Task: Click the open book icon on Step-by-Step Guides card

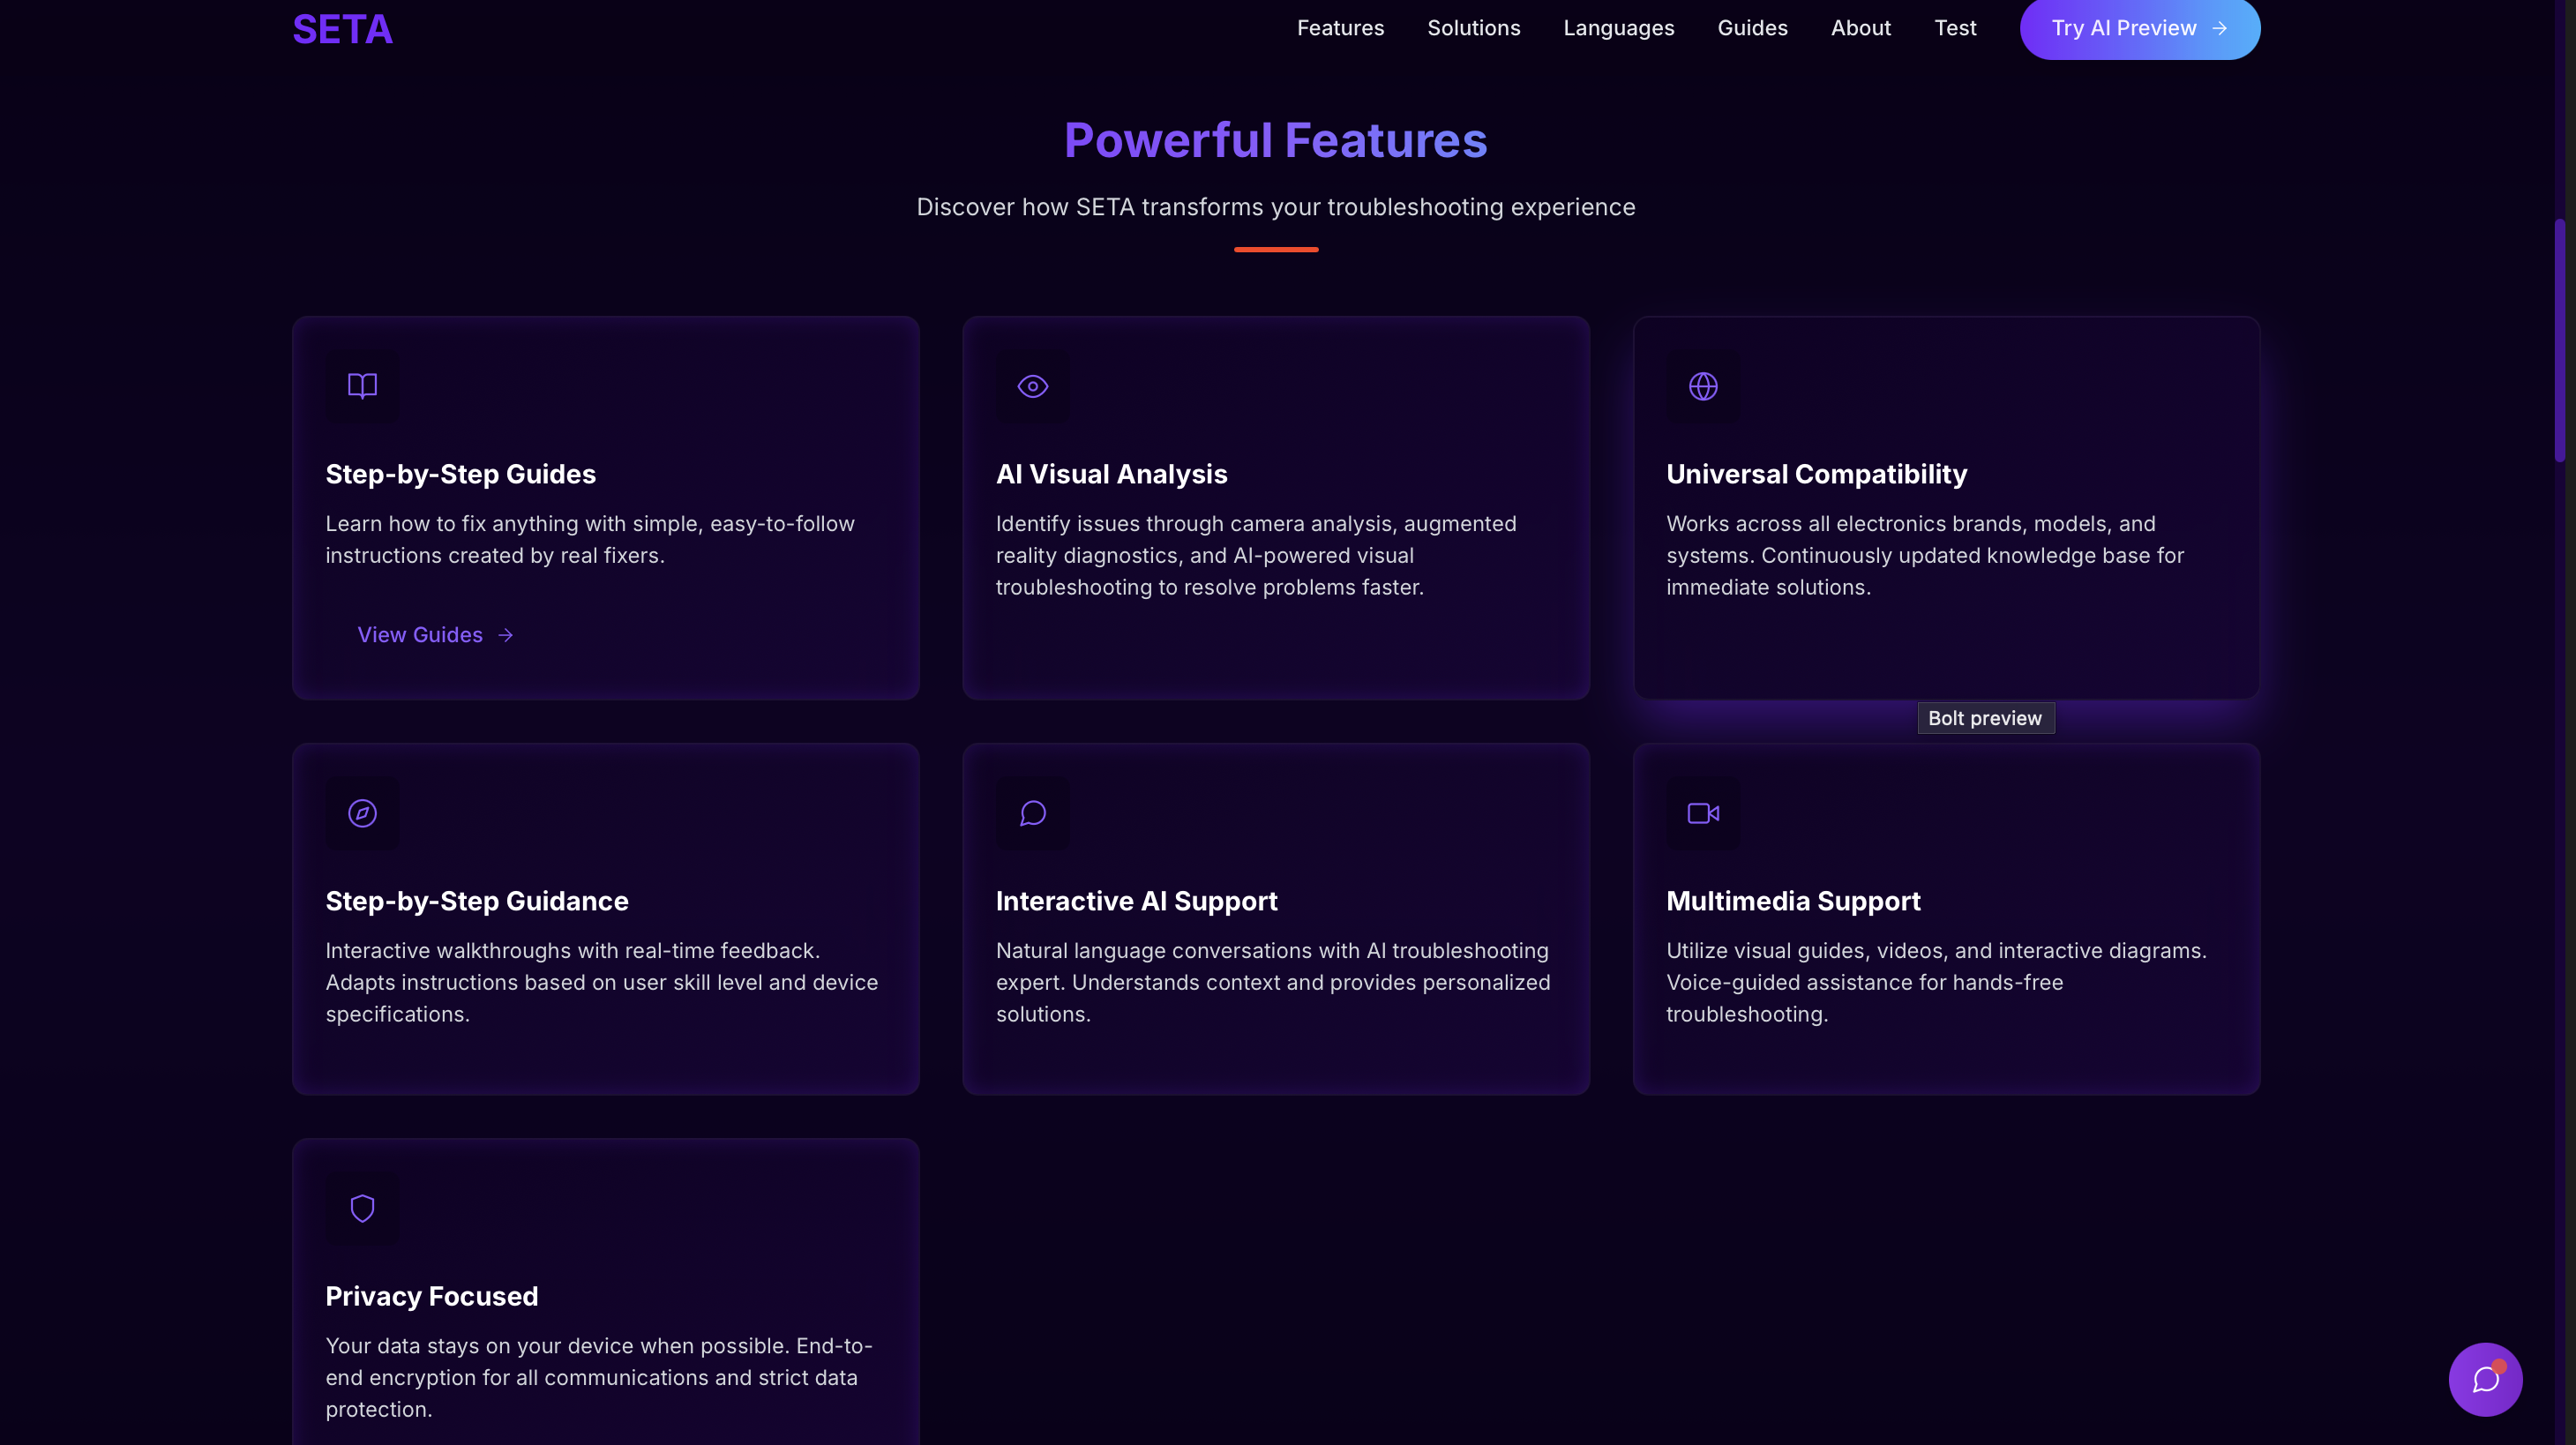Action: click(x=362, y=386)
